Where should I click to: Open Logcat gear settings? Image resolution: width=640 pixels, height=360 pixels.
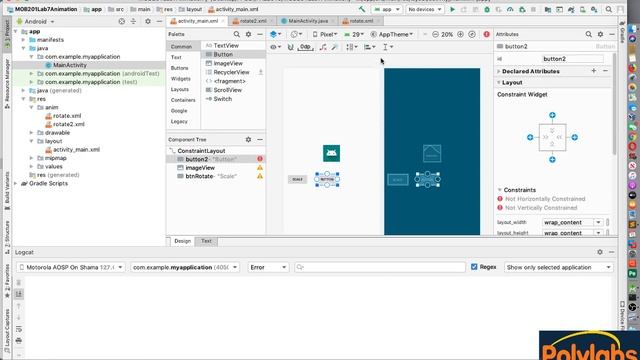click(600, 252)
